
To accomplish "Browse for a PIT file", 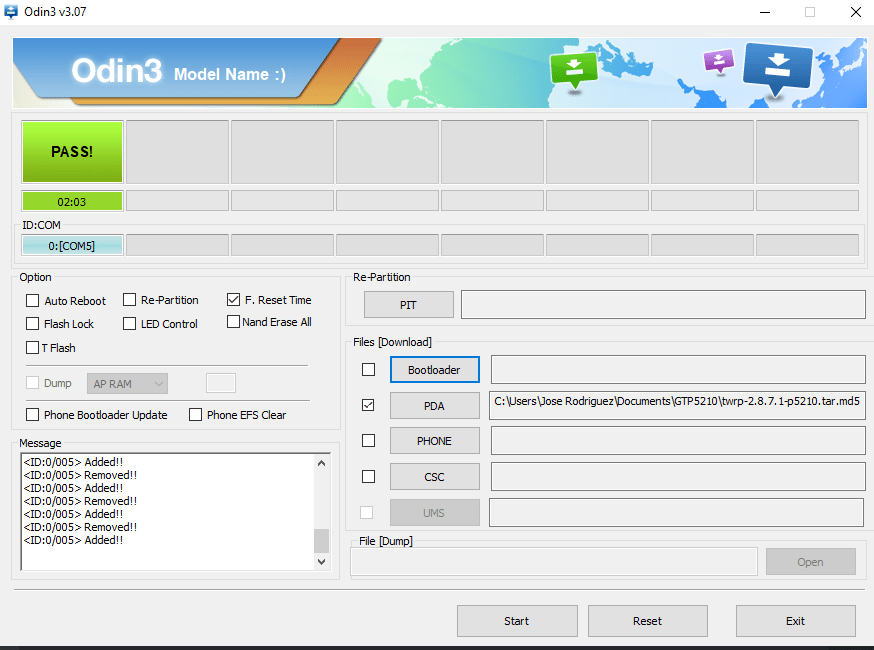I will (x=408, y=305).
